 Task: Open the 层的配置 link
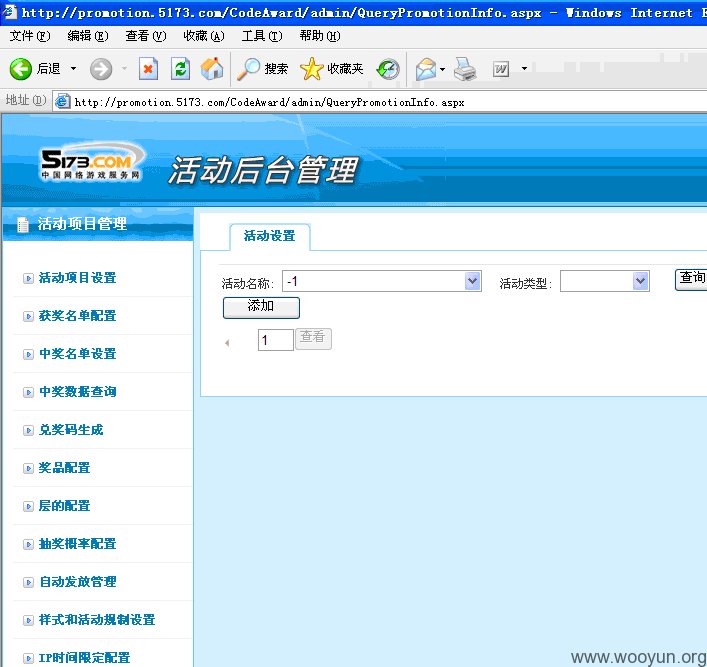[64, 506]
